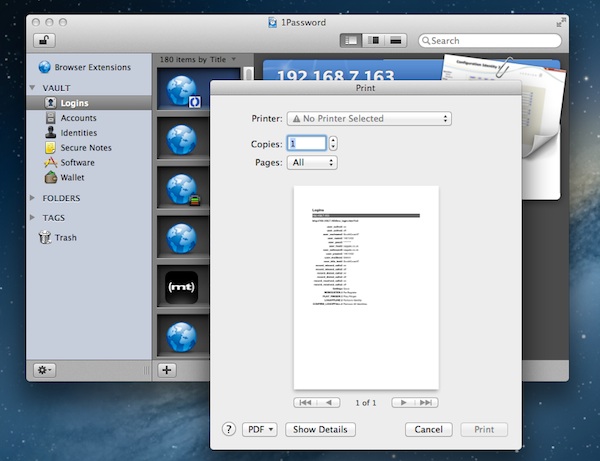Click the Copies text field
This screenshot has width=600, height=461.
(x=307, y=143)
